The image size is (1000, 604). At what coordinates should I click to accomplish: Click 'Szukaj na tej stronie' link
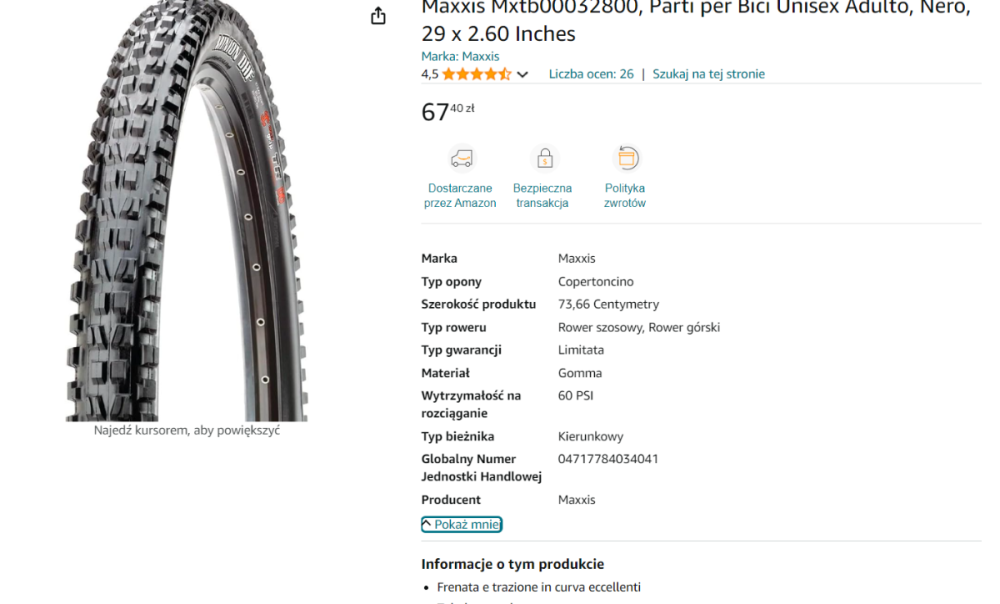click(x=709, y=74)
